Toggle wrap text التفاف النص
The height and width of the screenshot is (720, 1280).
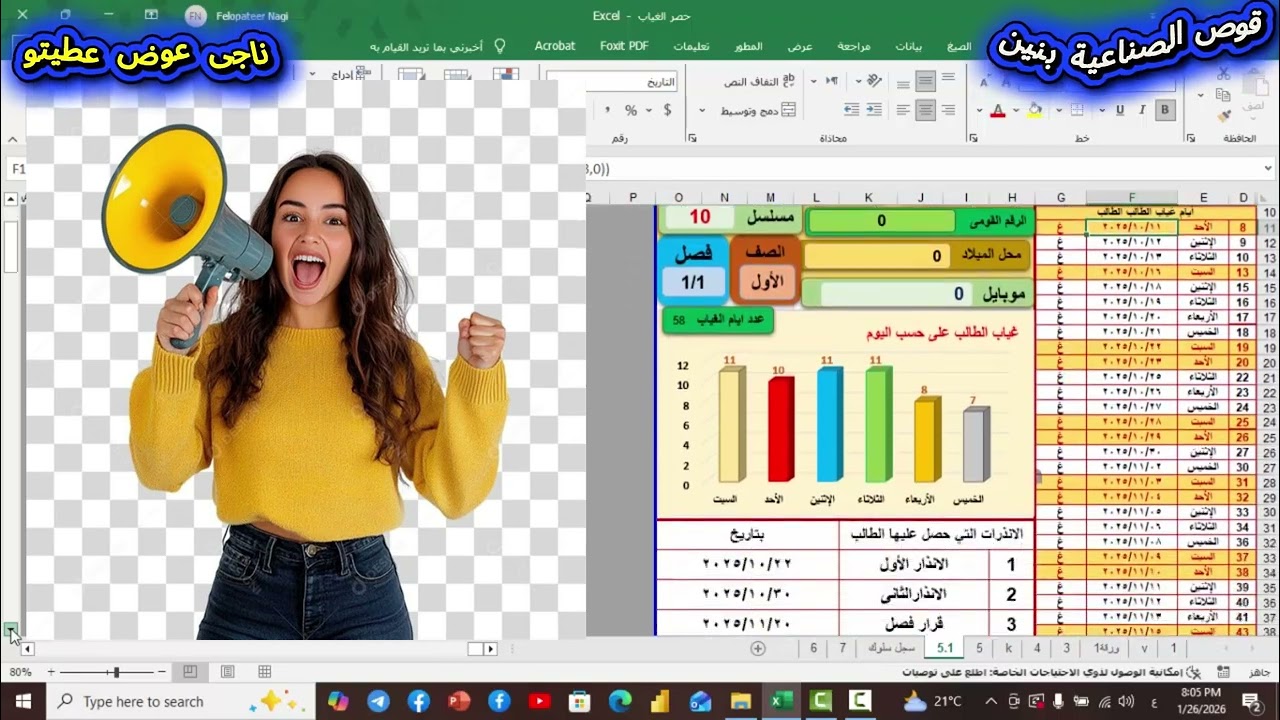760,81
